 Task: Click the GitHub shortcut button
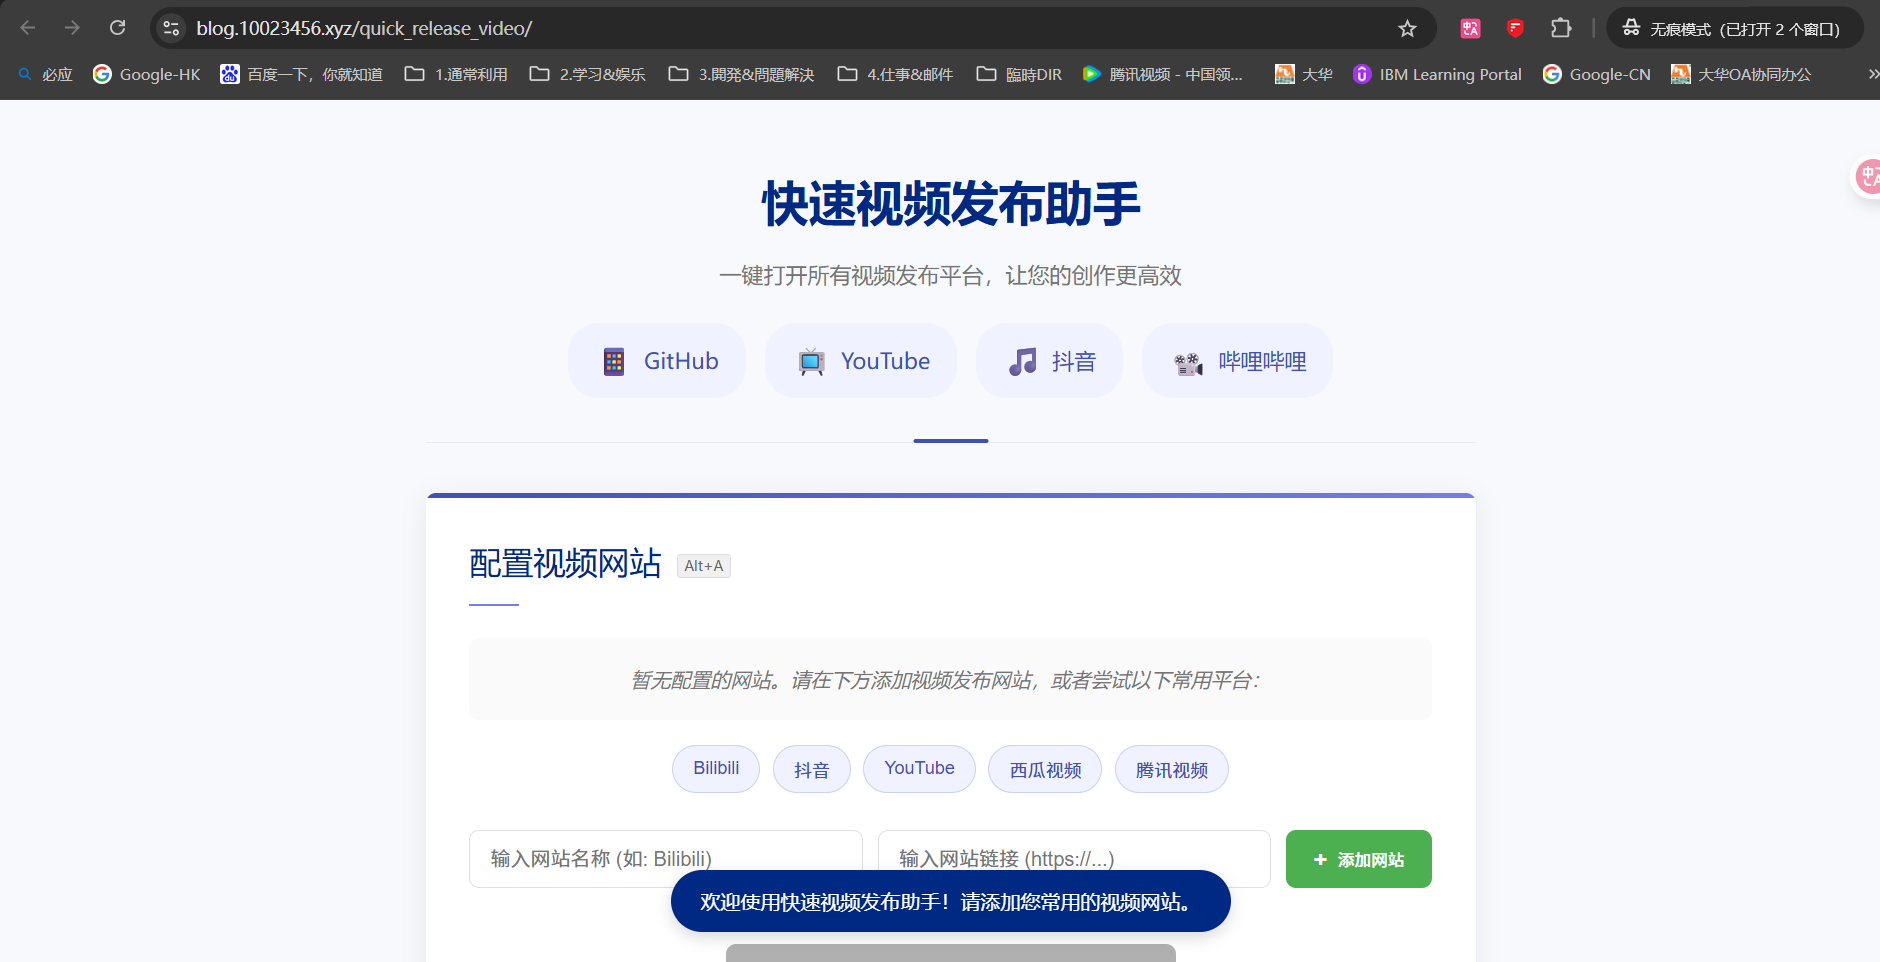tap(657, 361)
